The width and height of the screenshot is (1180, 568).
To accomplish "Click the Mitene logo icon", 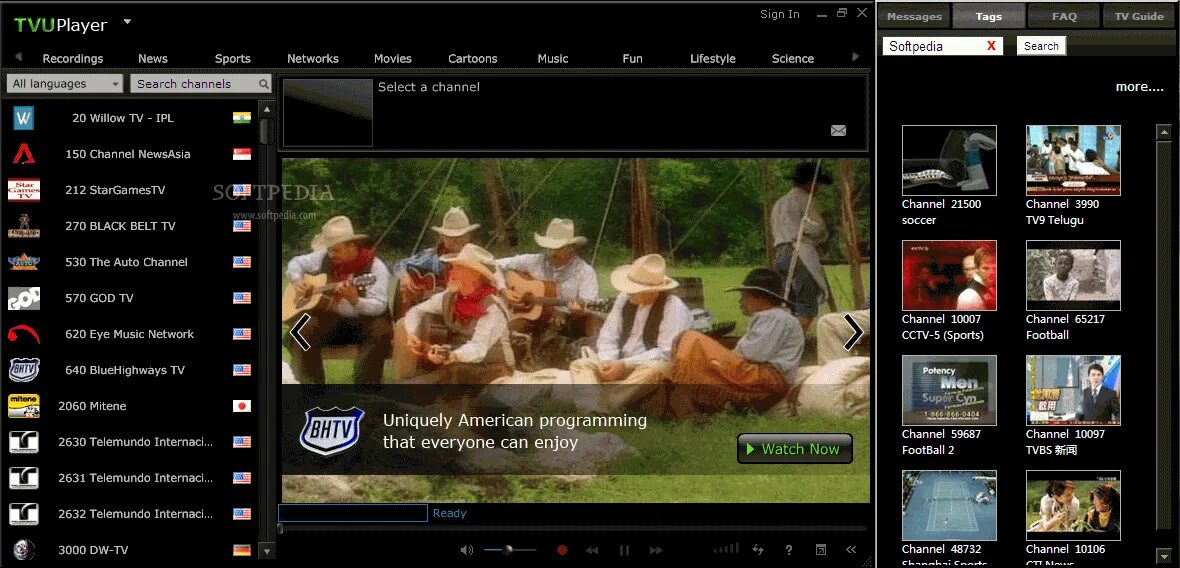I will click(24, 406).
